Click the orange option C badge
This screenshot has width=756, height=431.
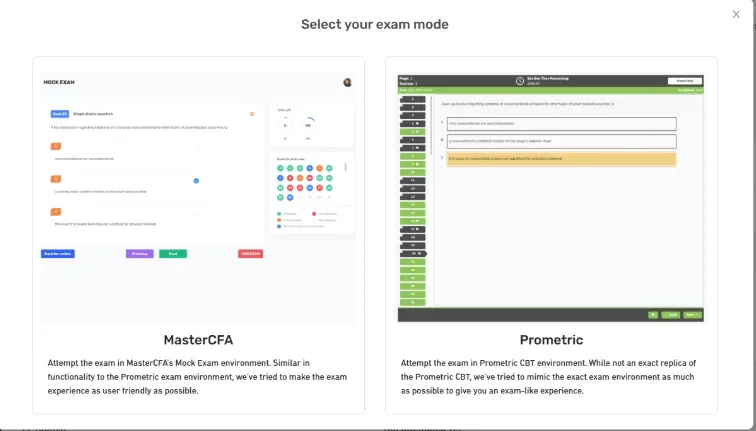[x=56, y=212]
